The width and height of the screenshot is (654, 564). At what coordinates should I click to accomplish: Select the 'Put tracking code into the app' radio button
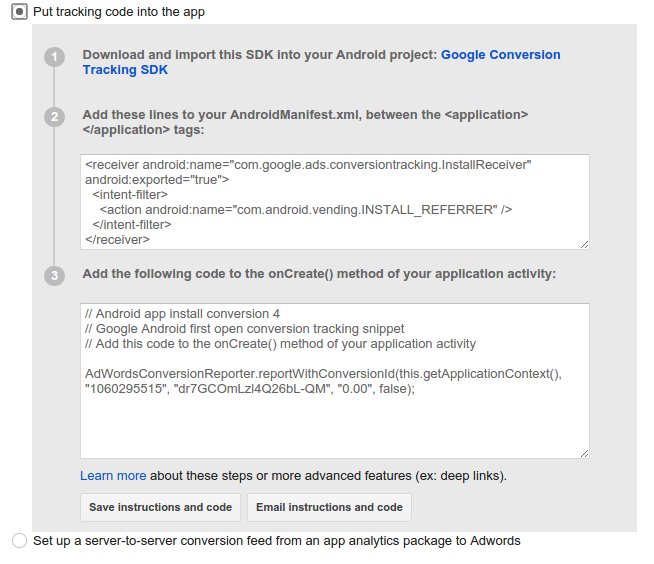[19, 12]
